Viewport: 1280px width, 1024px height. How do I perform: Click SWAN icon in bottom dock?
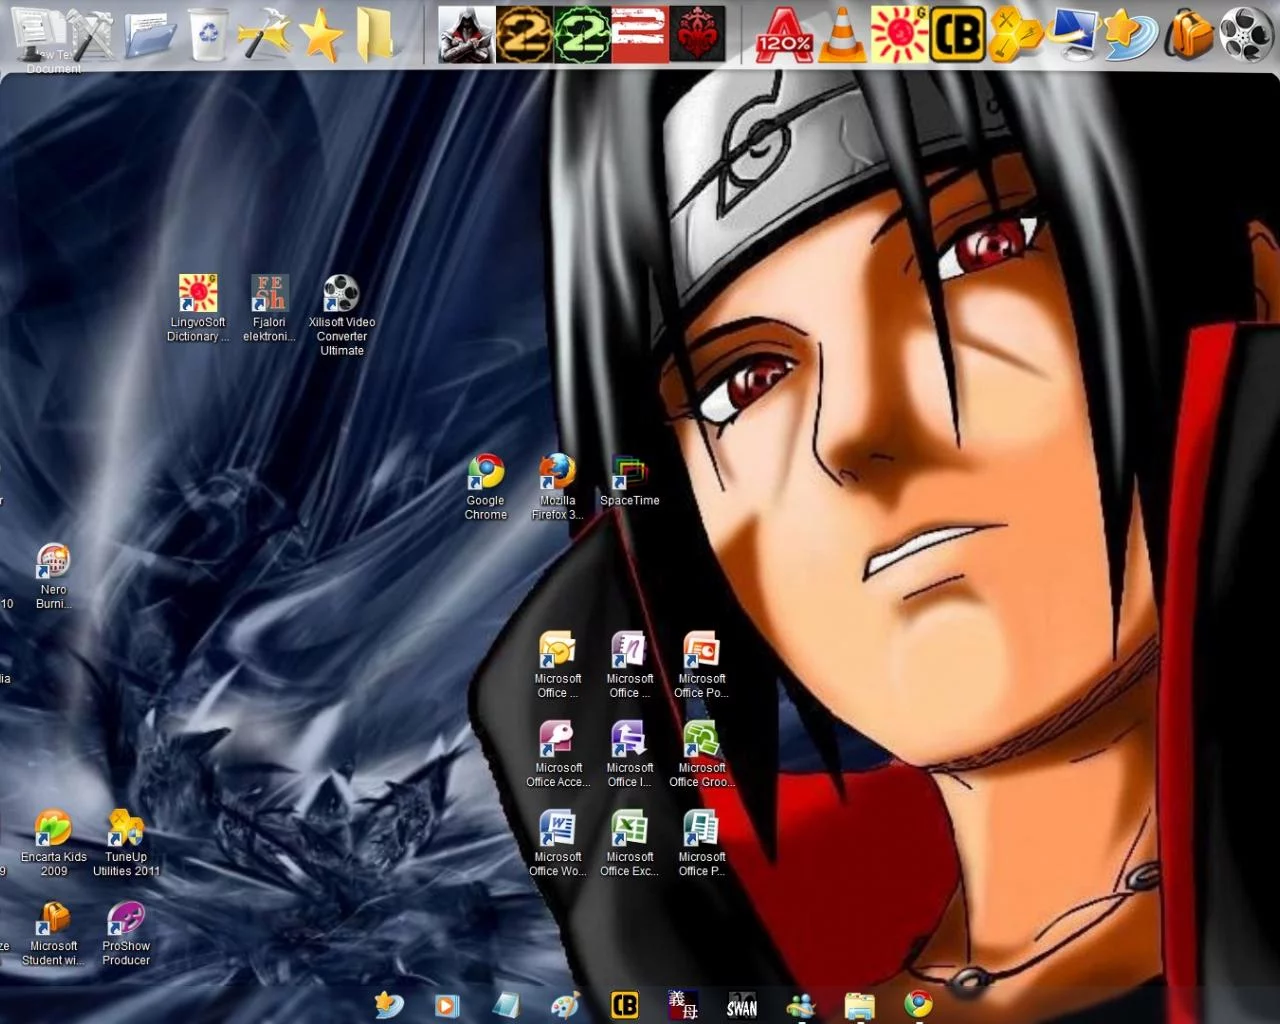(x=742, y=1006)
